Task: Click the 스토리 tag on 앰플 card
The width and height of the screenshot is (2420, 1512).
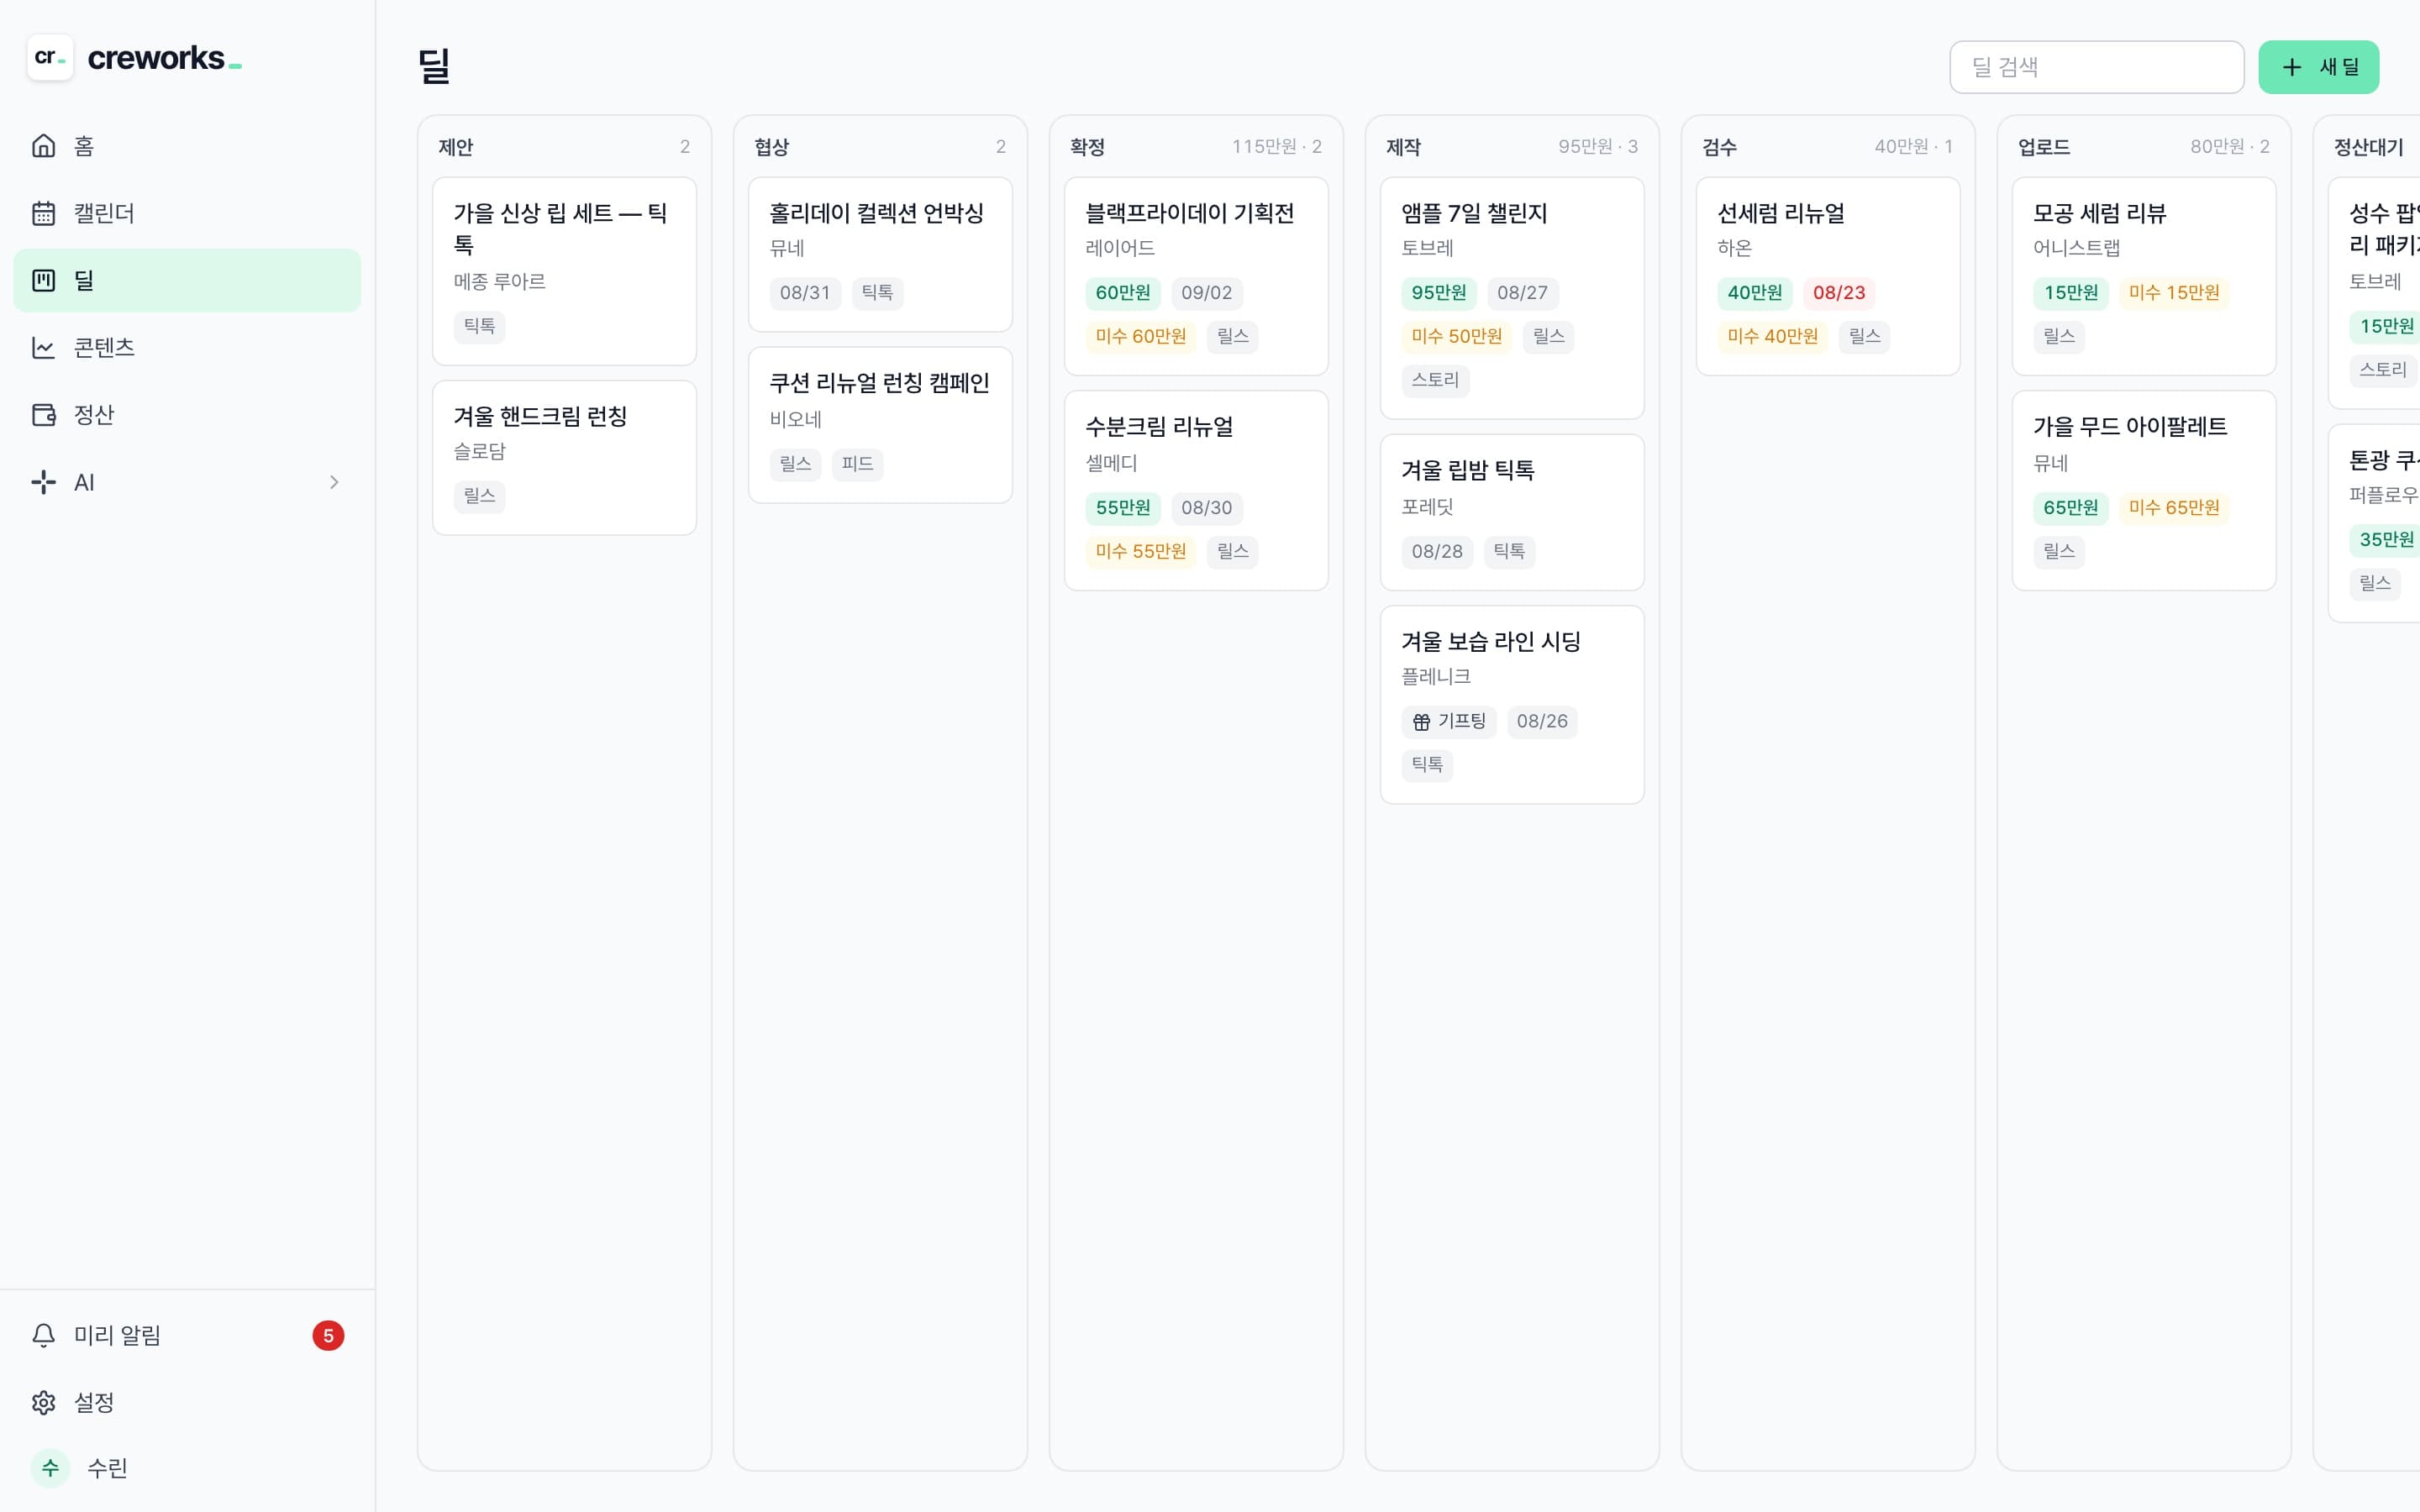Action: coord(1435,380)
